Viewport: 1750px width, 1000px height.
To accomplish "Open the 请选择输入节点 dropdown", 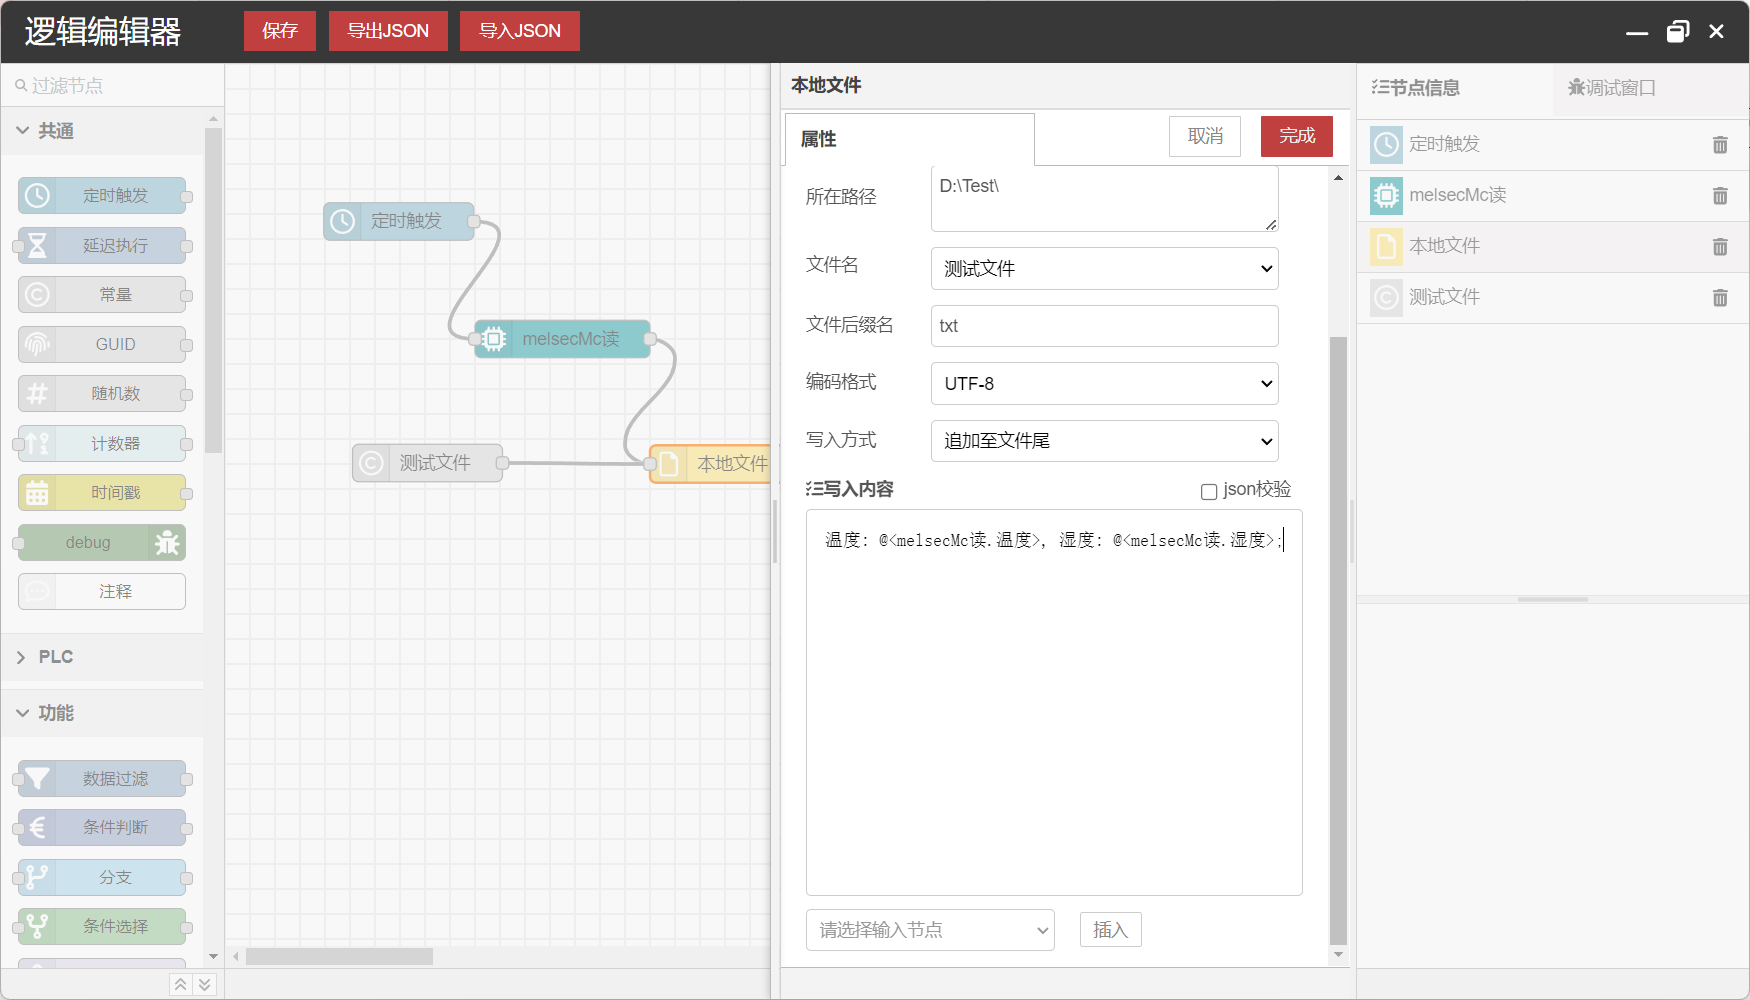I will coord(930,930).
